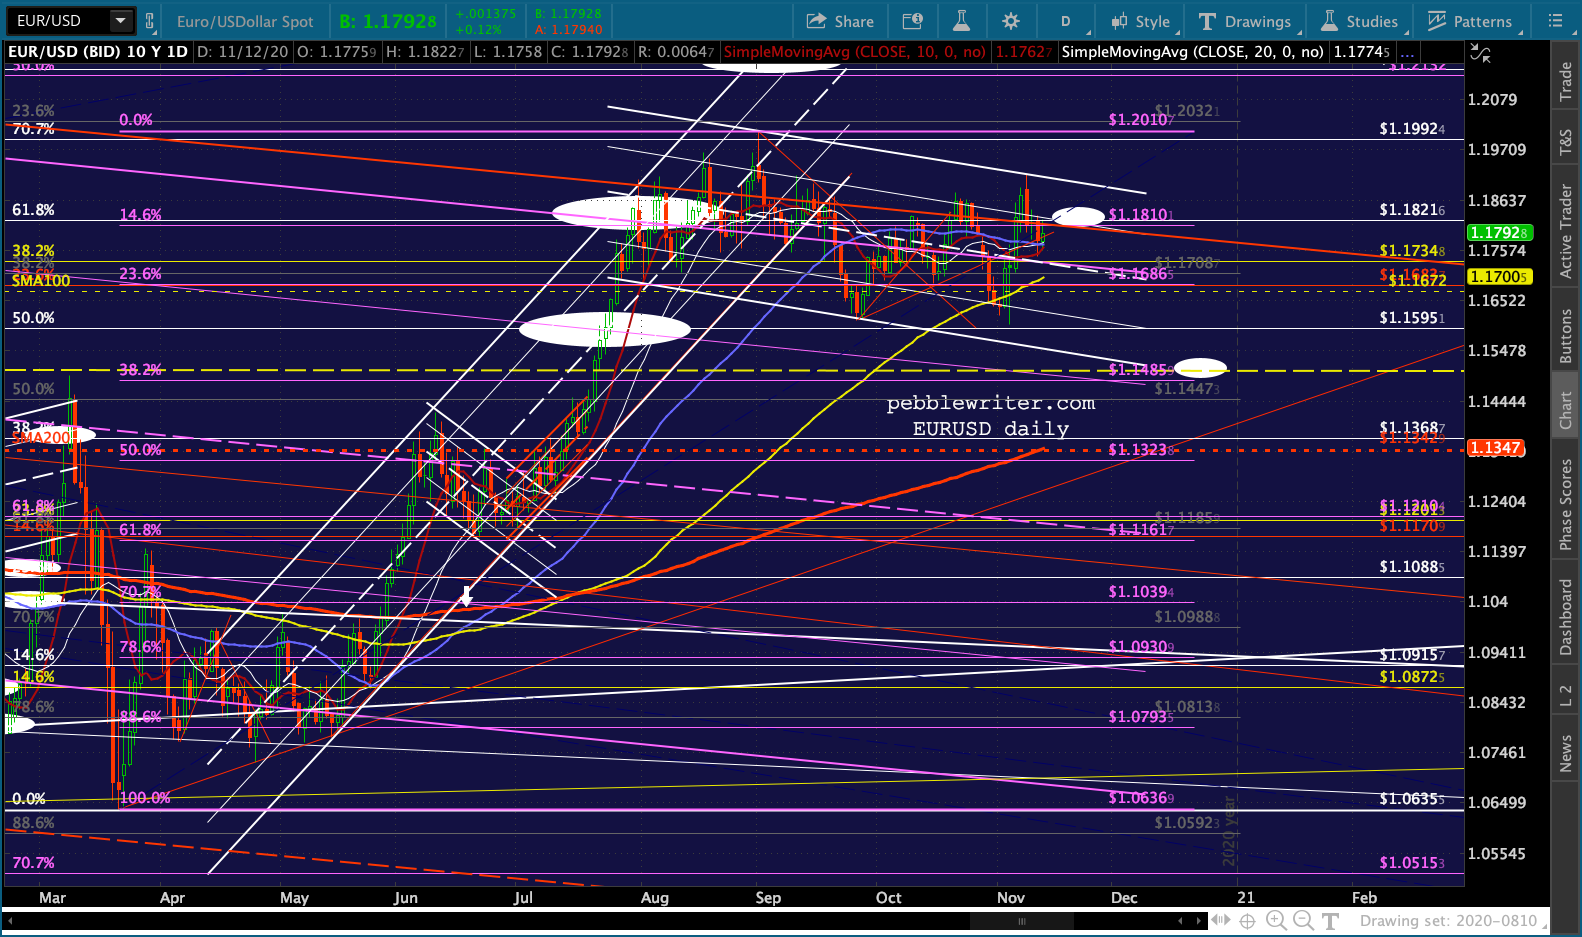1582x937 pixels.
Task: Click the list menu icon at toolbar end
Action: point(1555,21)
